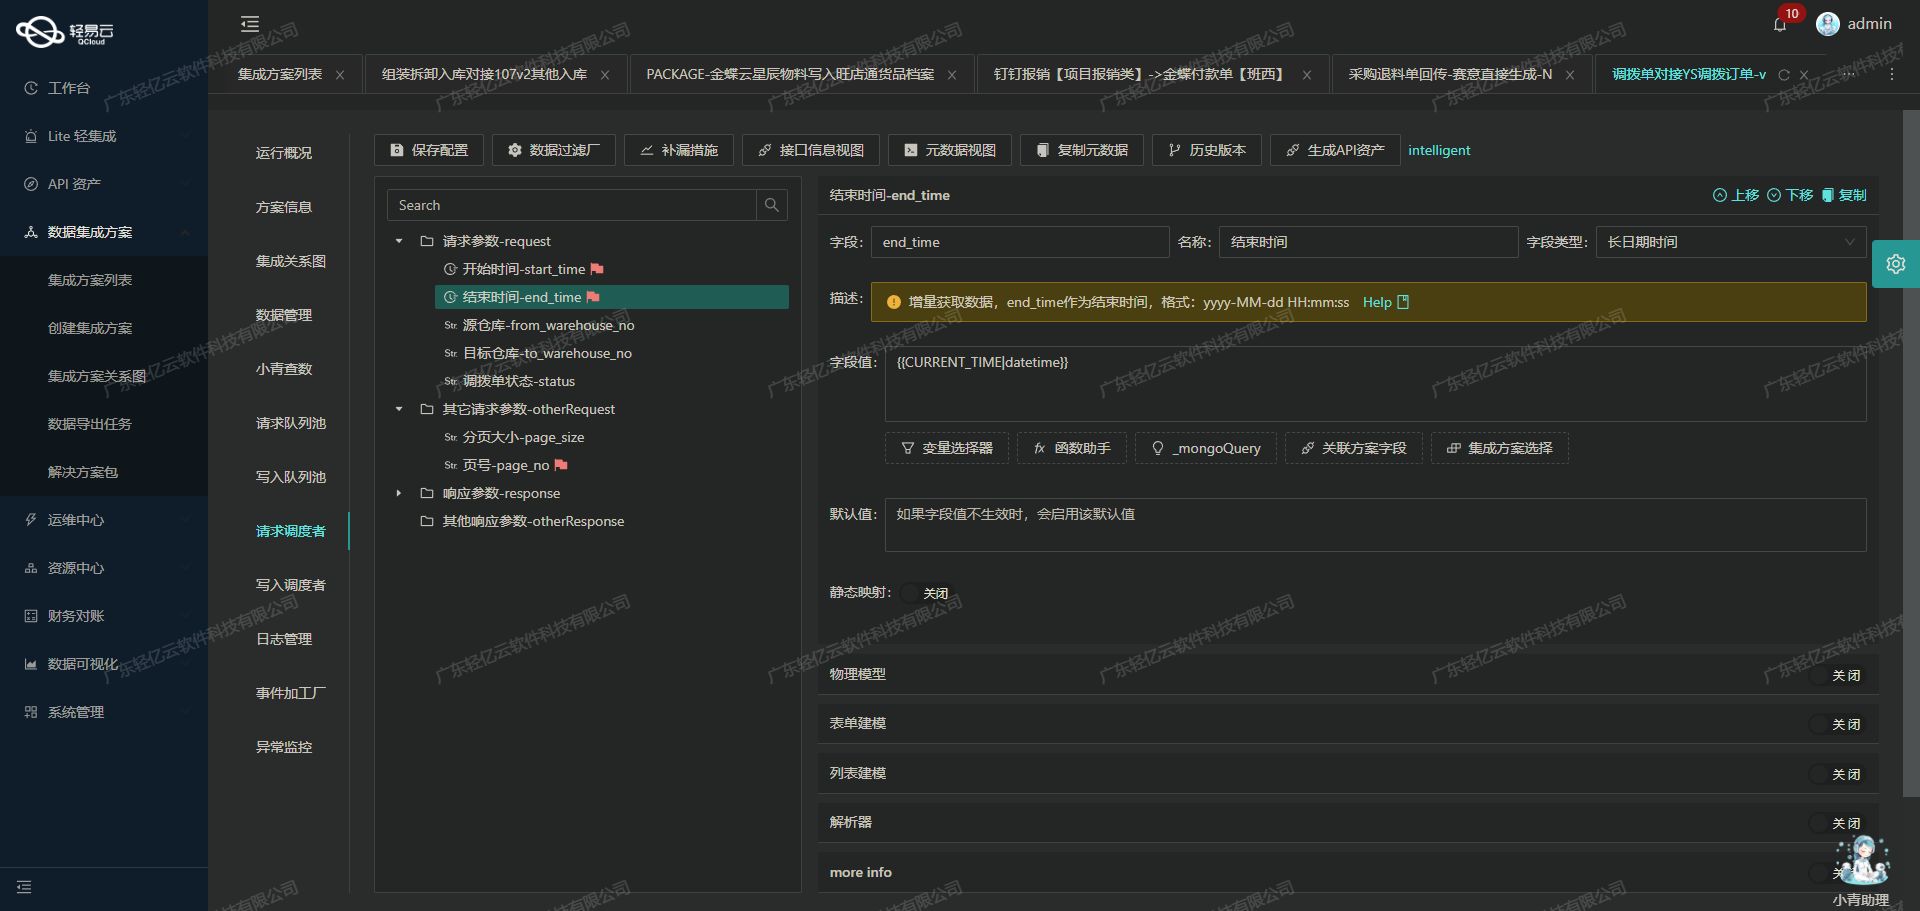Switch to the 集成方案列表 tab
The image size is (1920, 911).
point(280,75)
